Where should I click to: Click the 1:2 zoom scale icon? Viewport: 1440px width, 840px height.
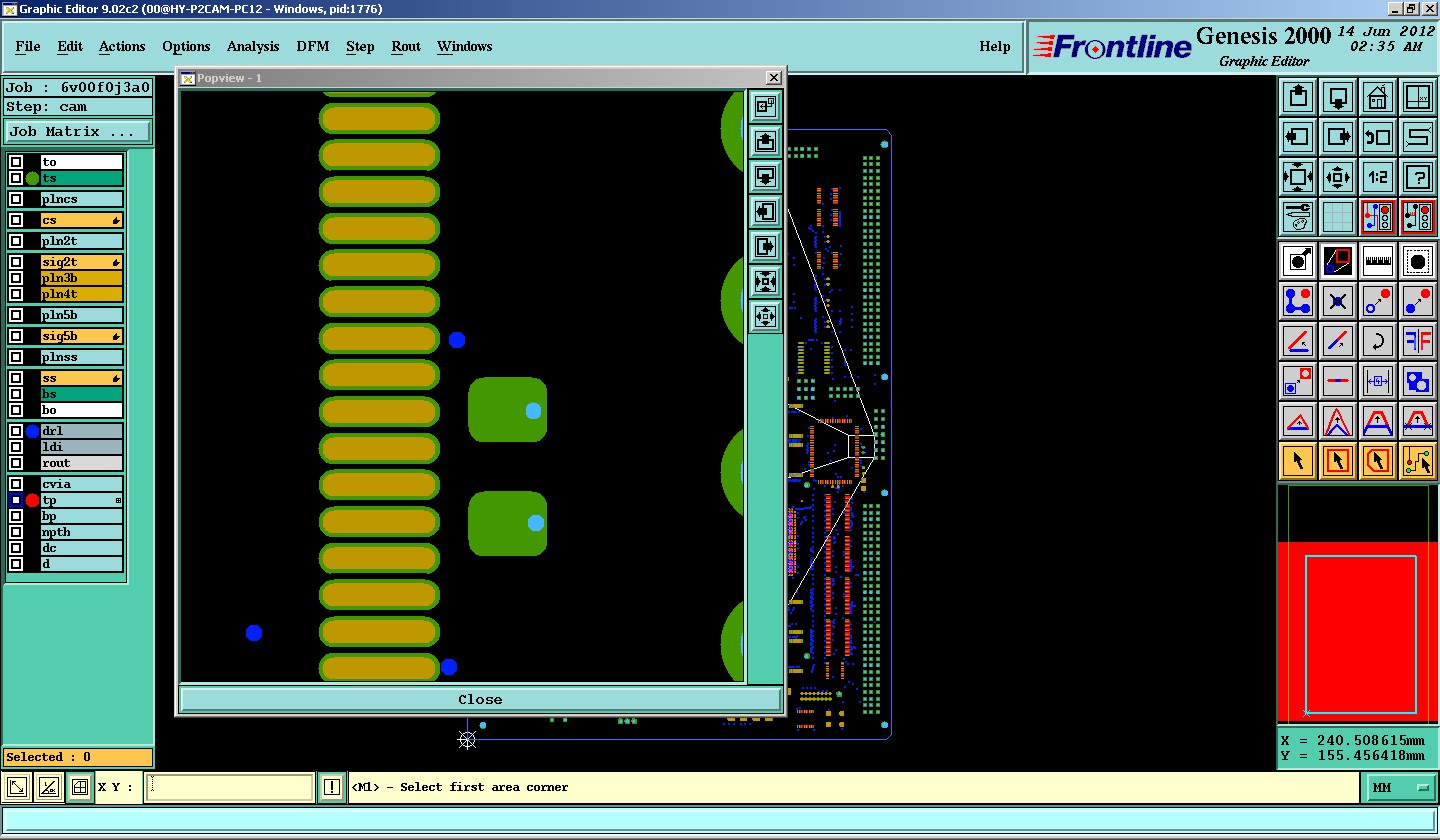1378,178
